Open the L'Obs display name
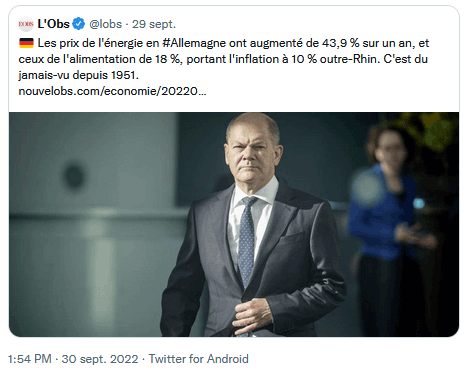Screen dimensions: 467x375 (53, 24)
